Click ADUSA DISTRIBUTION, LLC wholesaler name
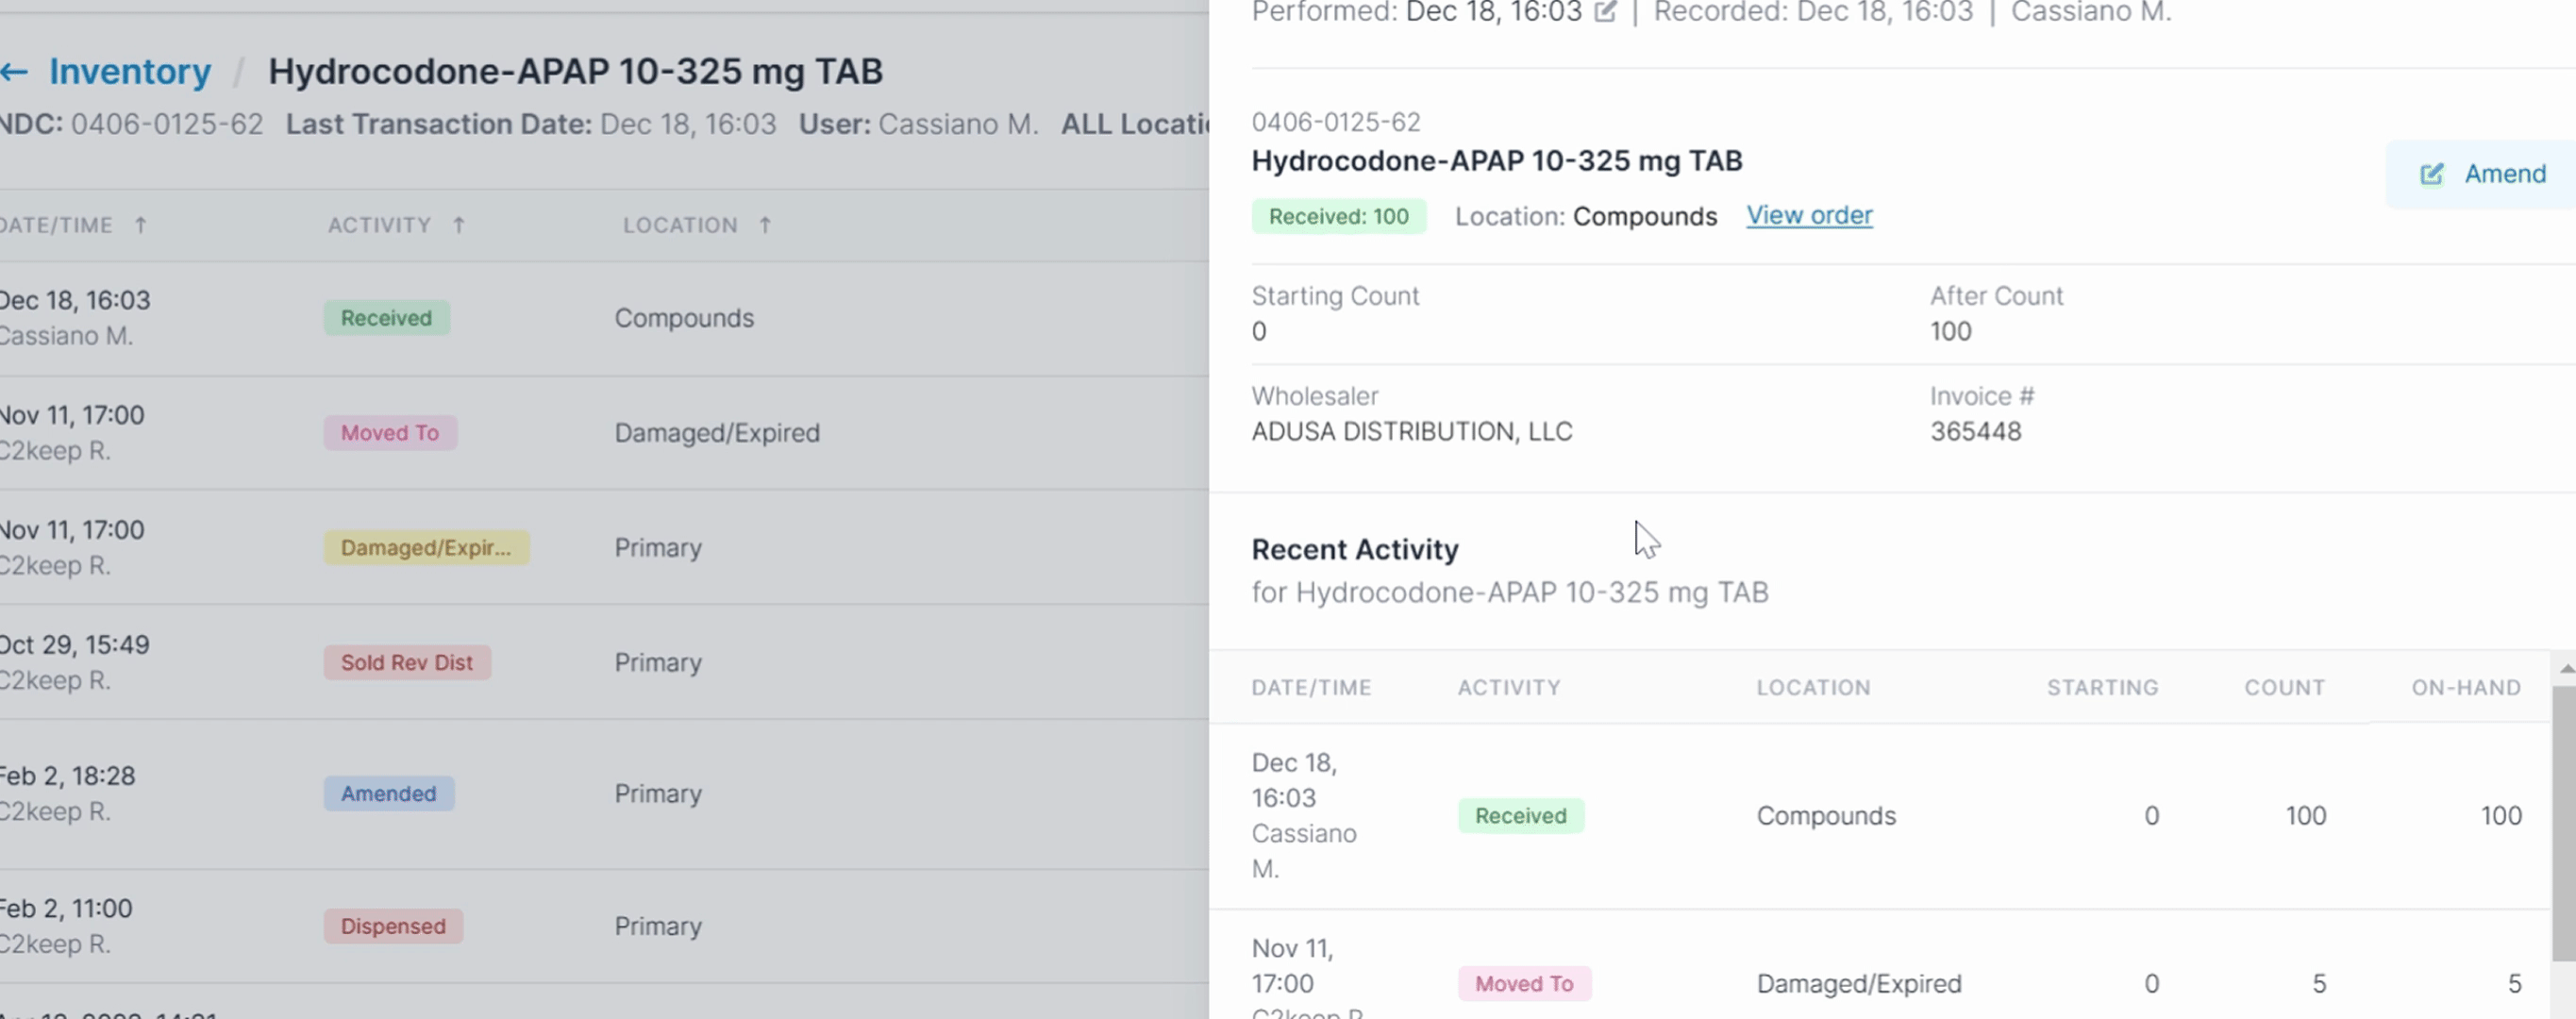The width and height of the screenshot is (2576, 1019). [1412, 432]
